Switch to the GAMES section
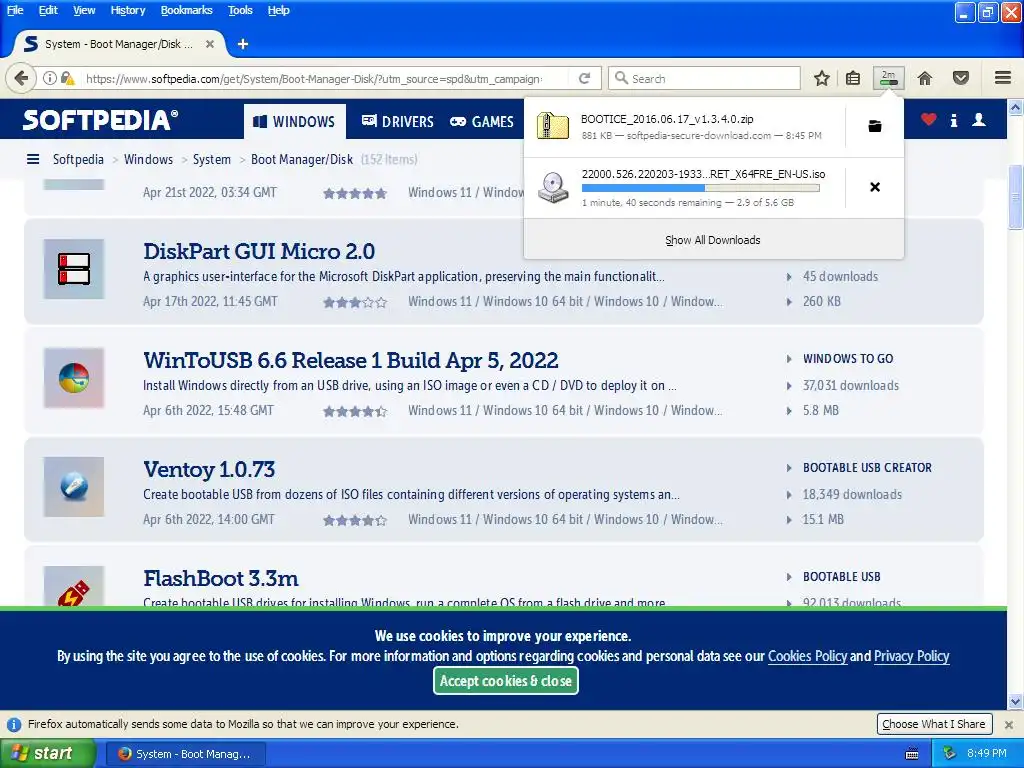 (x=482, y=121)
